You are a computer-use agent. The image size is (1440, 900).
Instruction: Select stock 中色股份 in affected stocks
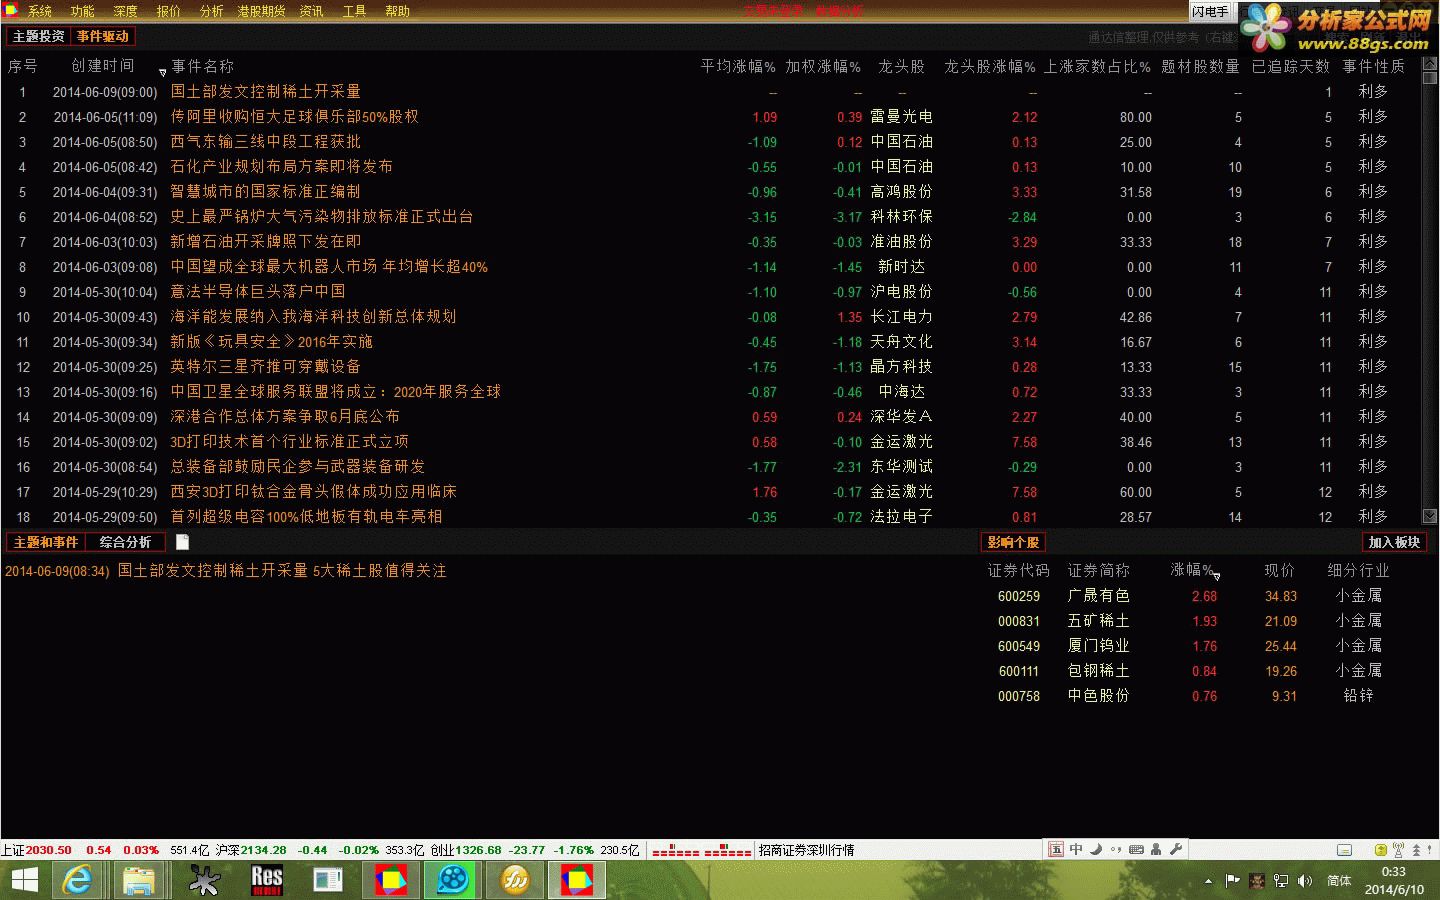1098,695
